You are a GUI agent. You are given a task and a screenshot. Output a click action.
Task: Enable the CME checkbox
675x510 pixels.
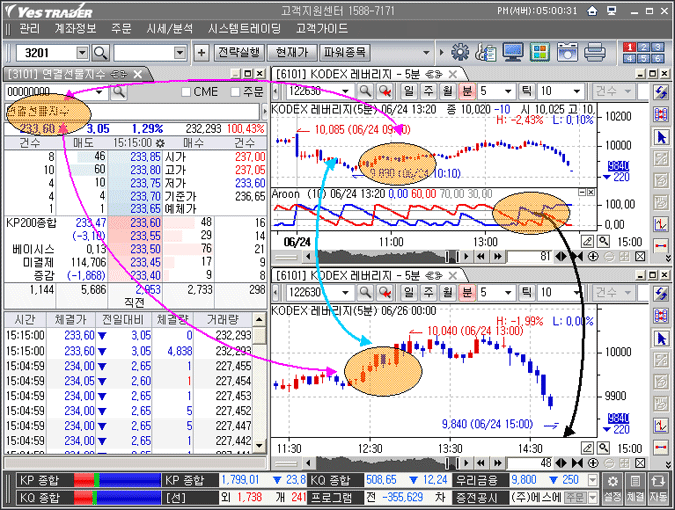[x=185, y=92]
